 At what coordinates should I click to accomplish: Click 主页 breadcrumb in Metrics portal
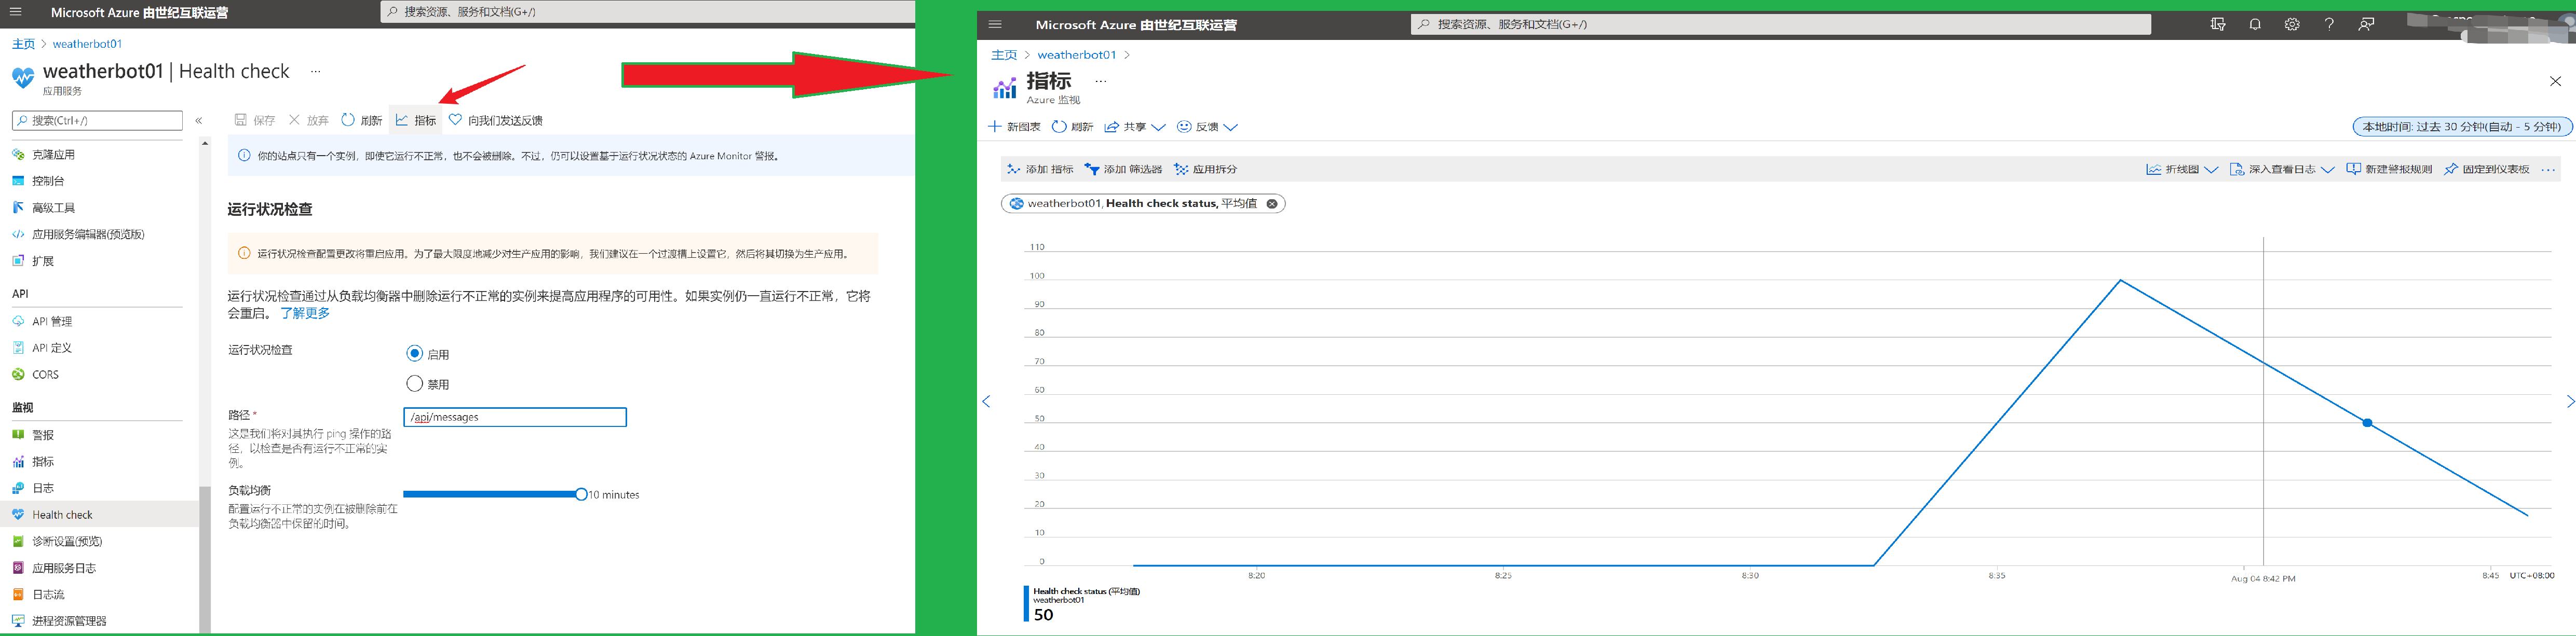pos(1004,55)
